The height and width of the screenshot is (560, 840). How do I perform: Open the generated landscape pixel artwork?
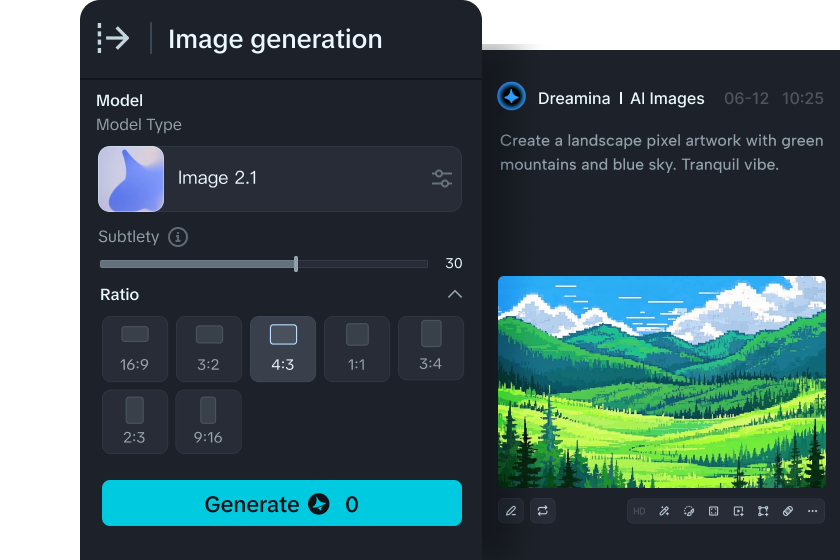pyautogui.click(x=662, y=382)
